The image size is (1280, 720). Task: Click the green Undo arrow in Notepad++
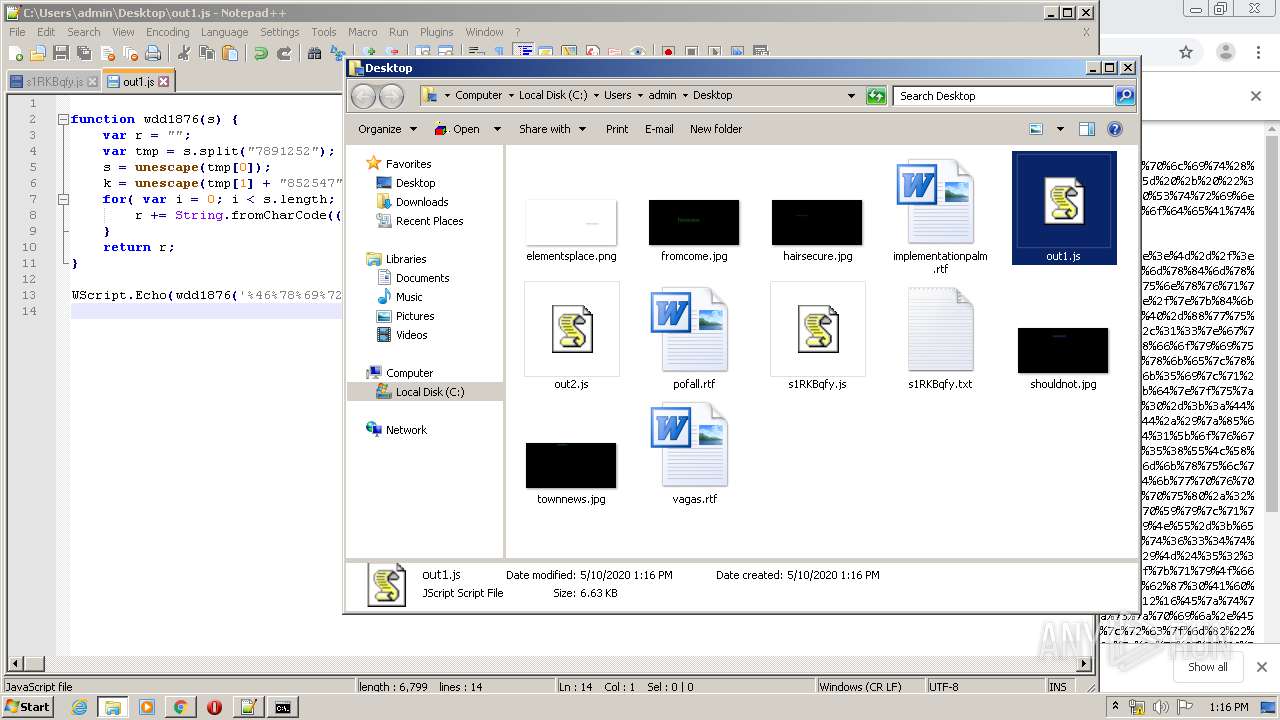click(x=261, y=53)
